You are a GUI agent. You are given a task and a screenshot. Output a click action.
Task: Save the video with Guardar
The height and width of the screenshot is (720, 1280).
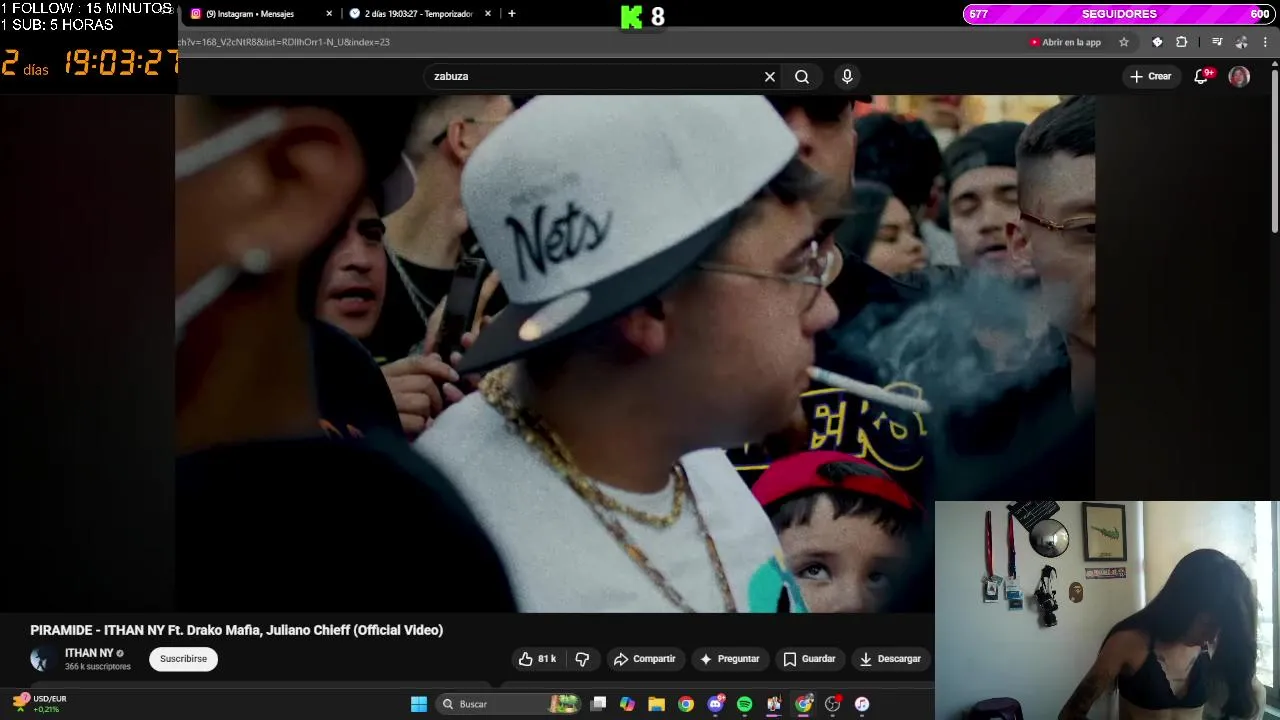[x=809, y=659]
